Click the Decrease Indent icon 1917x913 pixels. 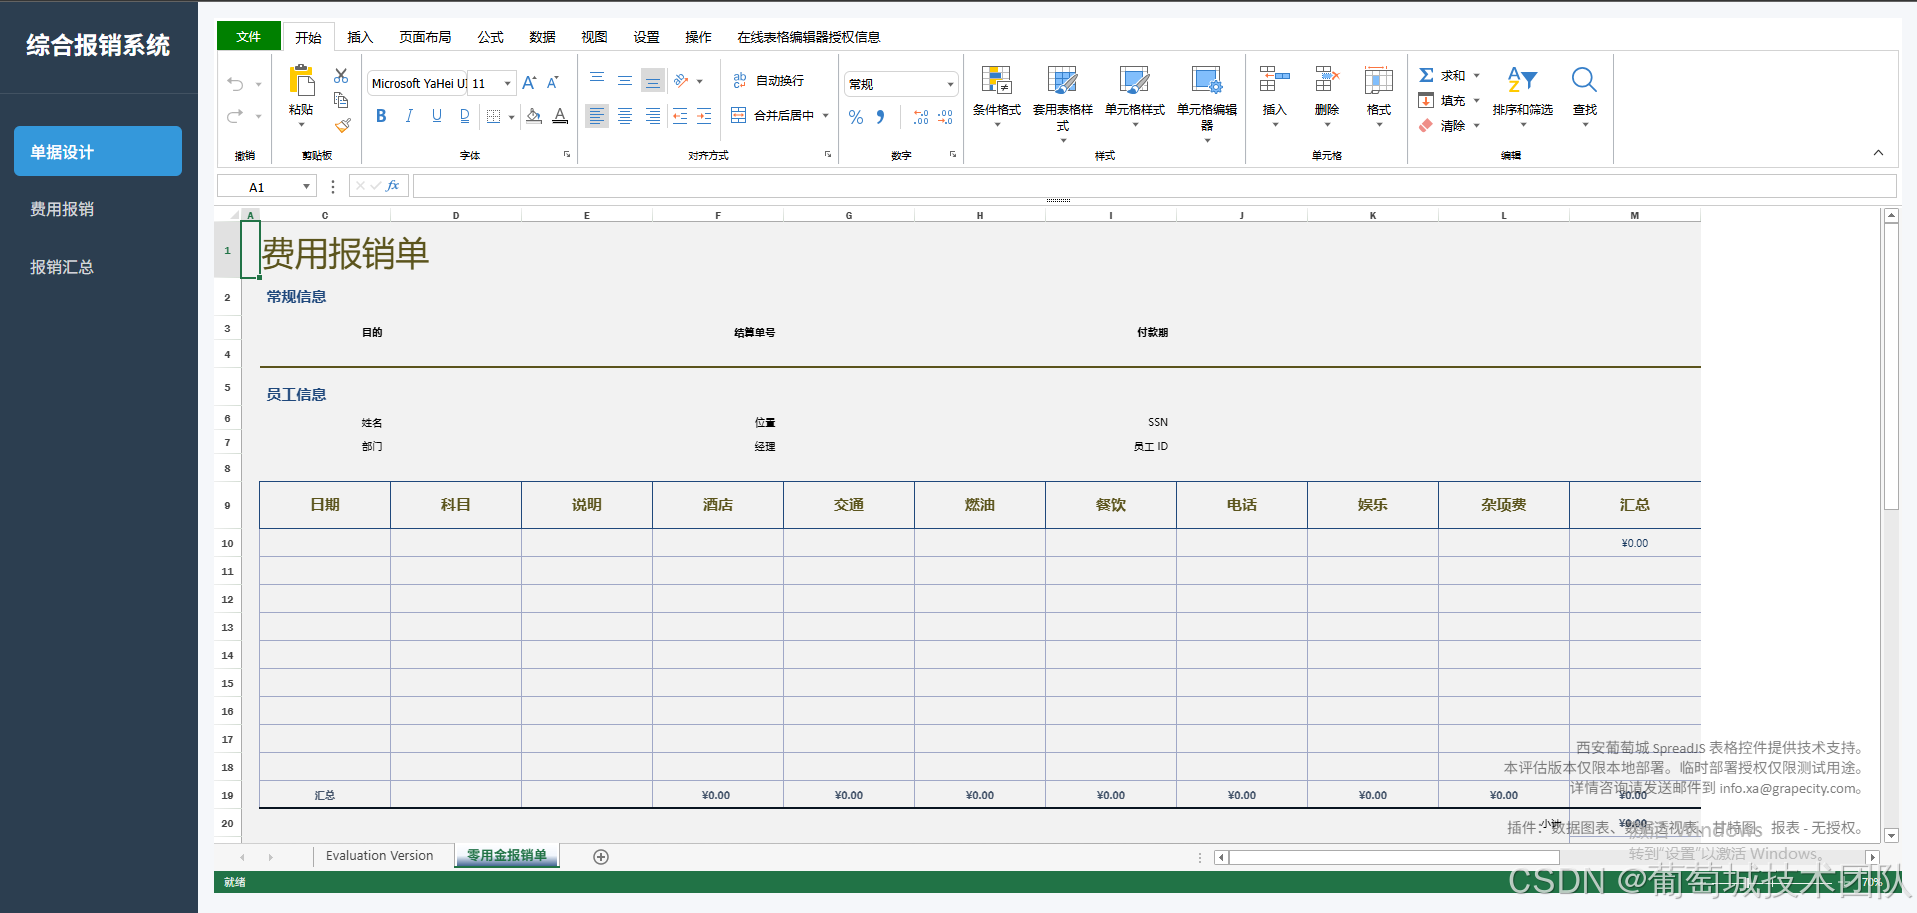point(680,116)
